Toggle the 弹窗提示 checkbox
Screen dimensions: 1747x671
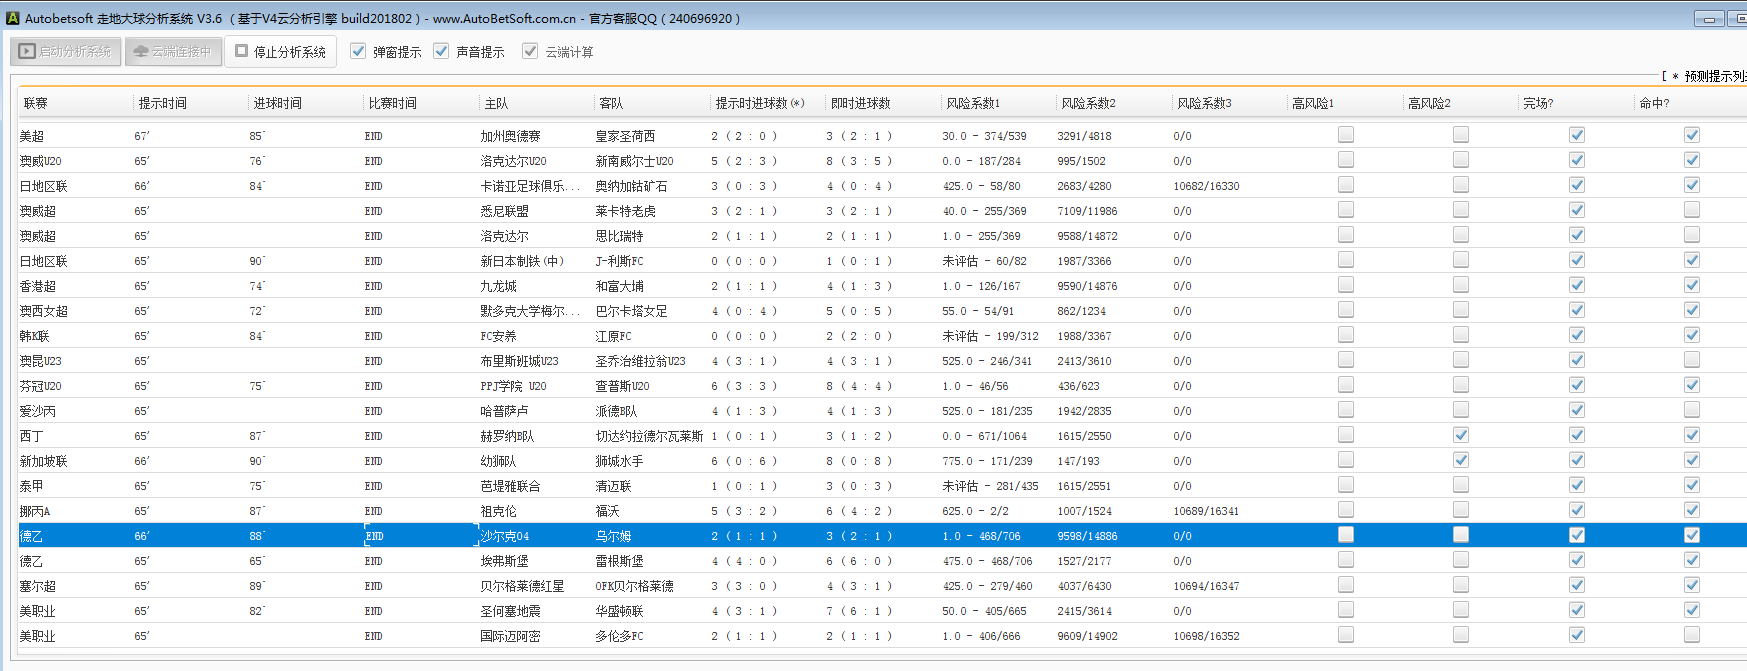[x=358, y=51]
